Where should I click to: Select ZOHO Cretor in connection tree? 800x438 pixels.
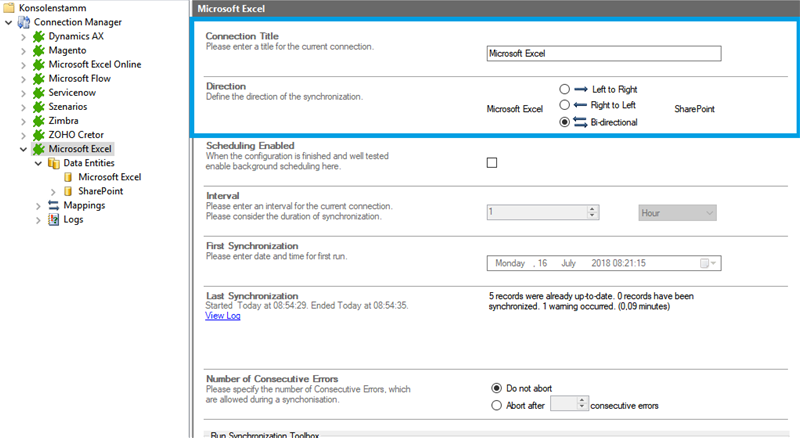click(76, 134)
